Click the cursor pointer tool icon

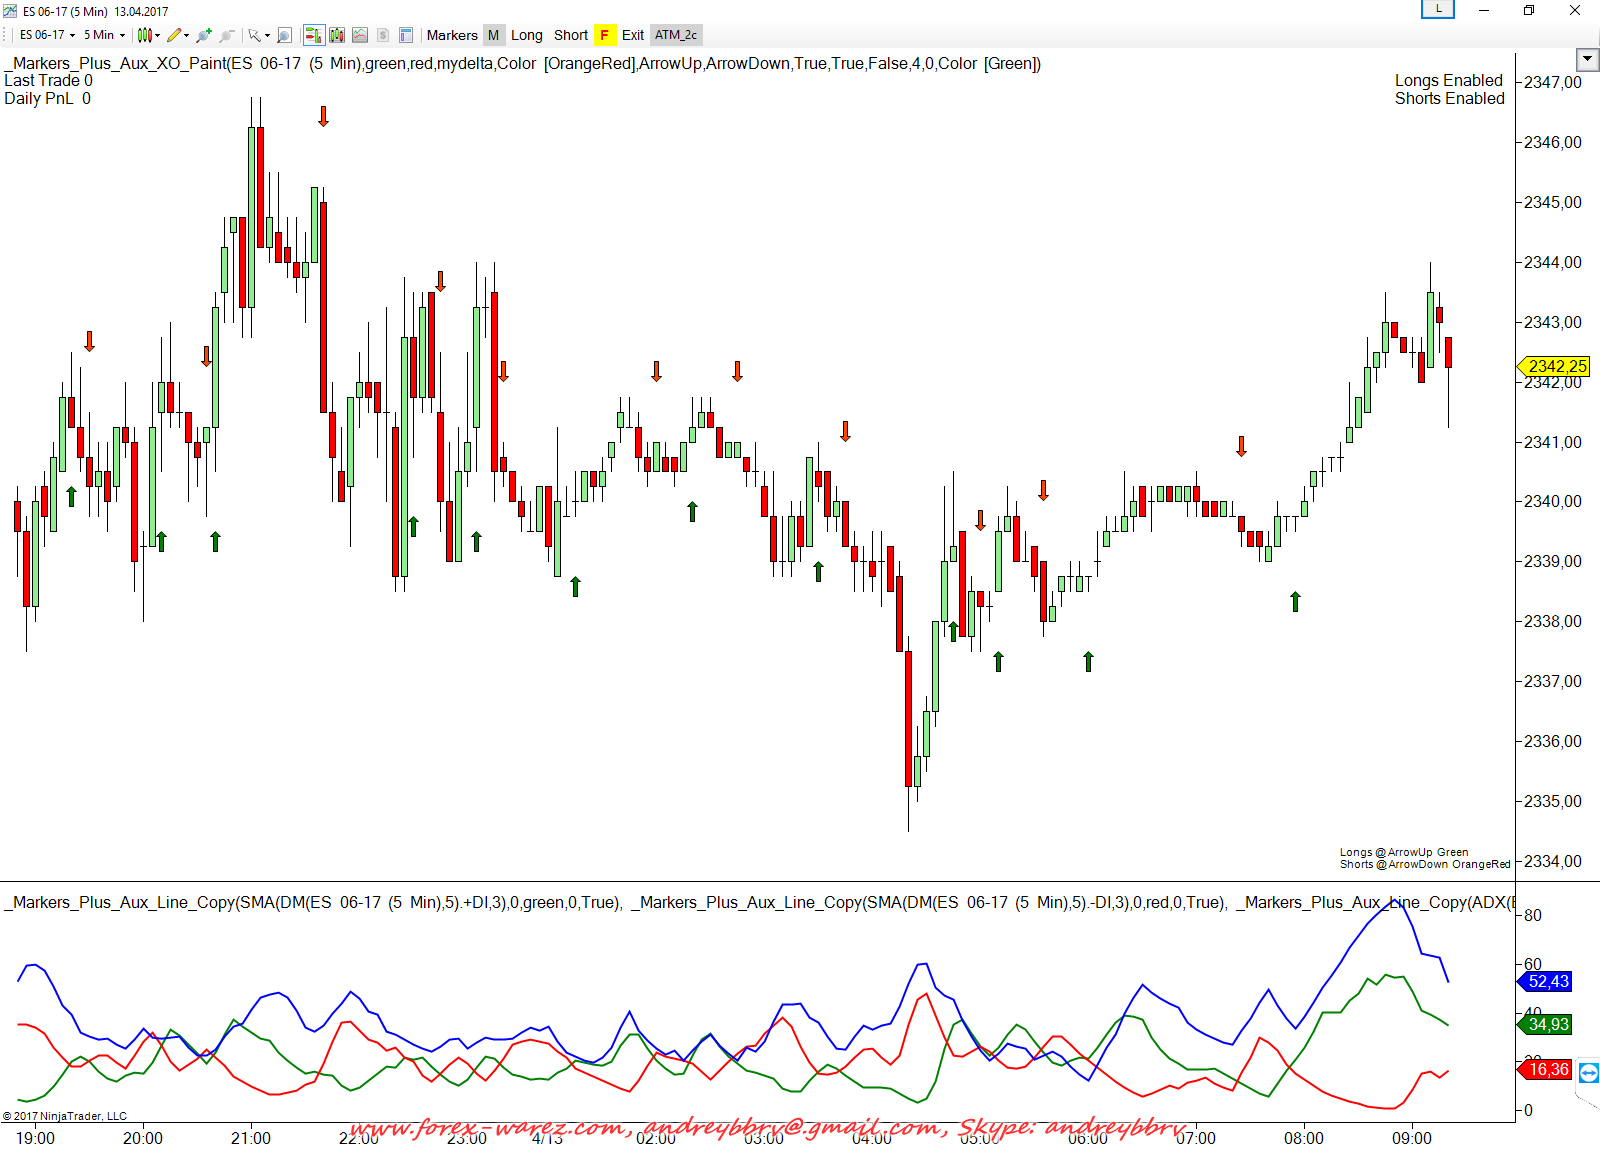coord(255,35)
